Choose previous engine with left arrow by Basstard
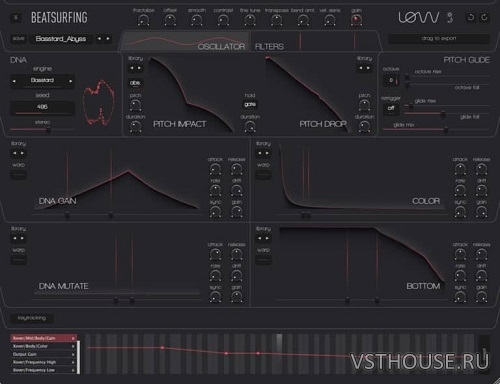 click(x=14, y=81)
